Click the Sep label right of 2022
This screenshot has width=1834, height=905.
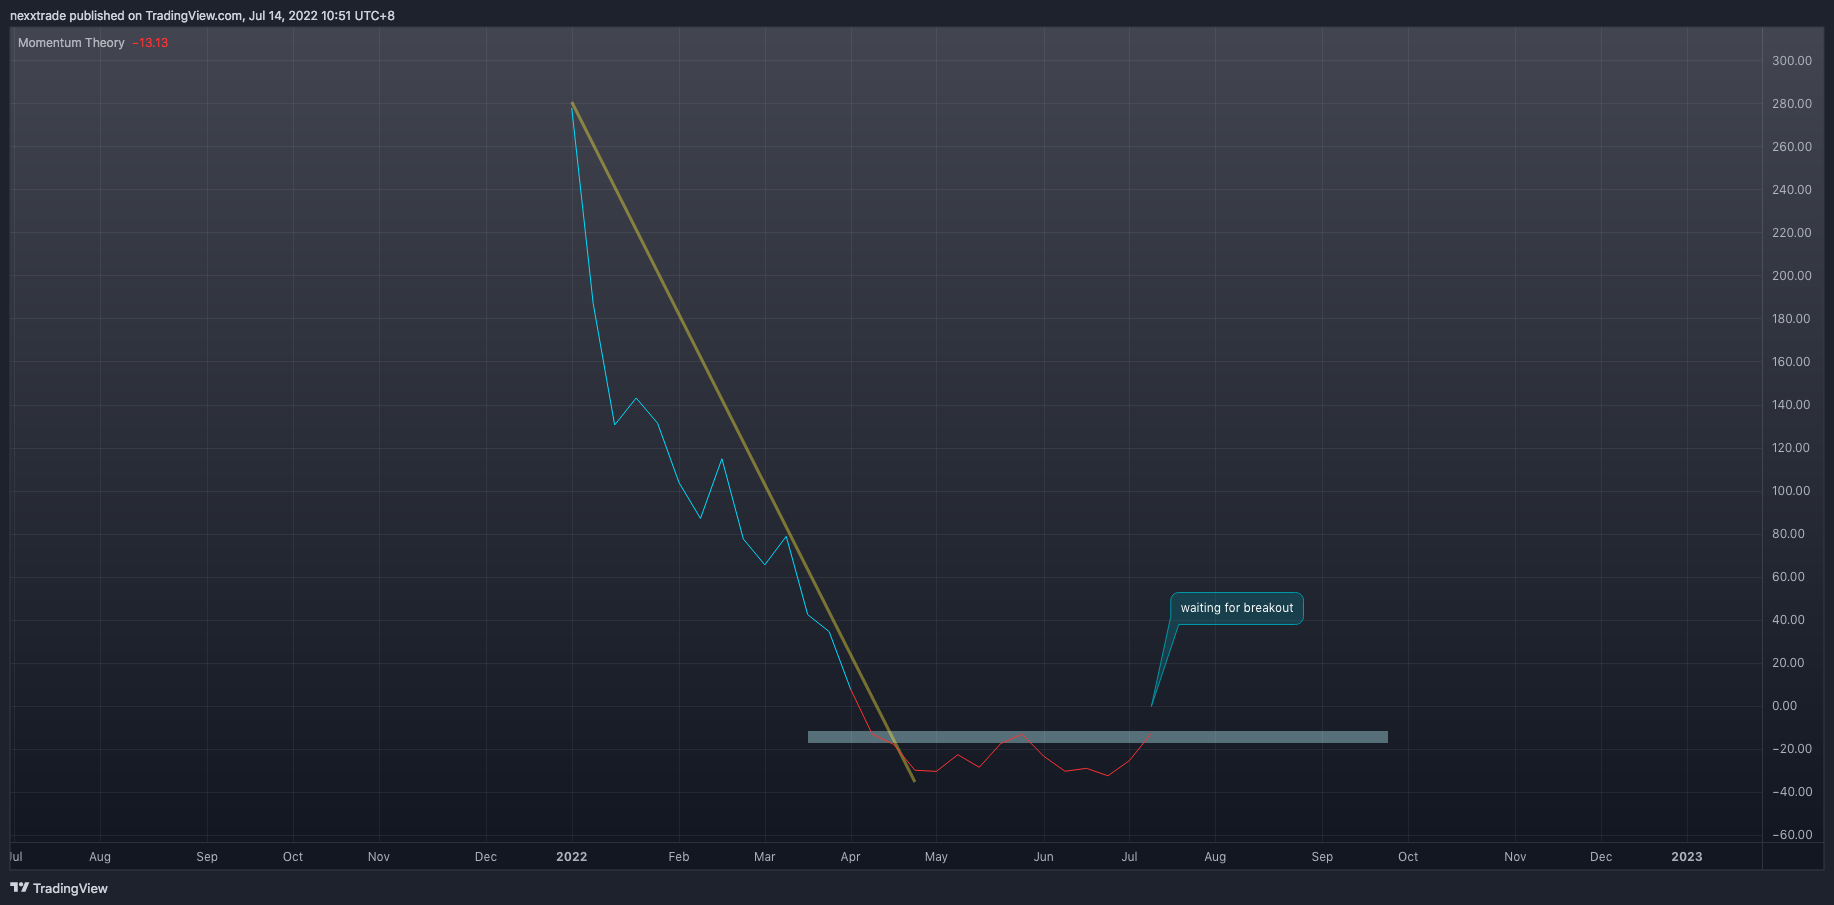click(1322, 857)
